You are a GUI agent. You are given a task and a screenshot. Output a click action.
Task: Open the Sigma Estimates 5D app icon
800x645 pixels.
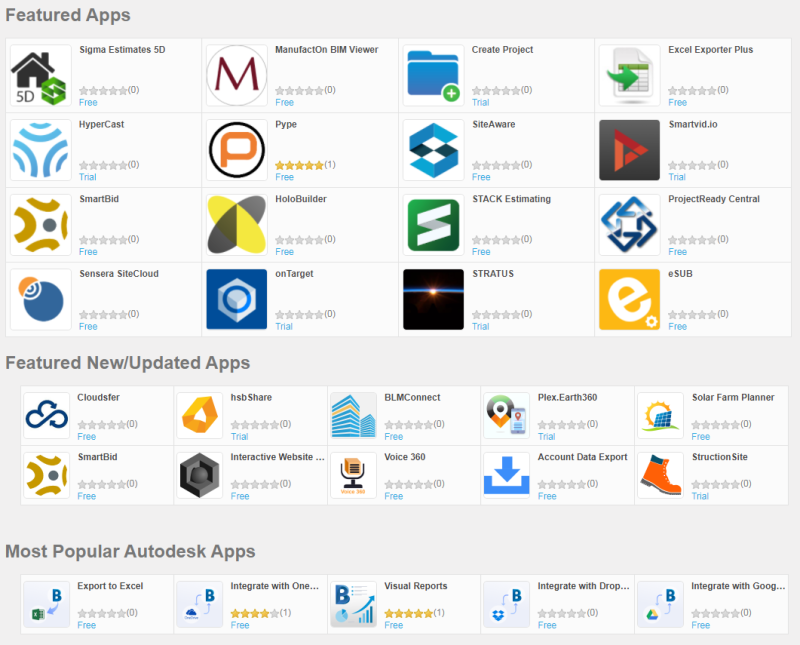point(40,76)
